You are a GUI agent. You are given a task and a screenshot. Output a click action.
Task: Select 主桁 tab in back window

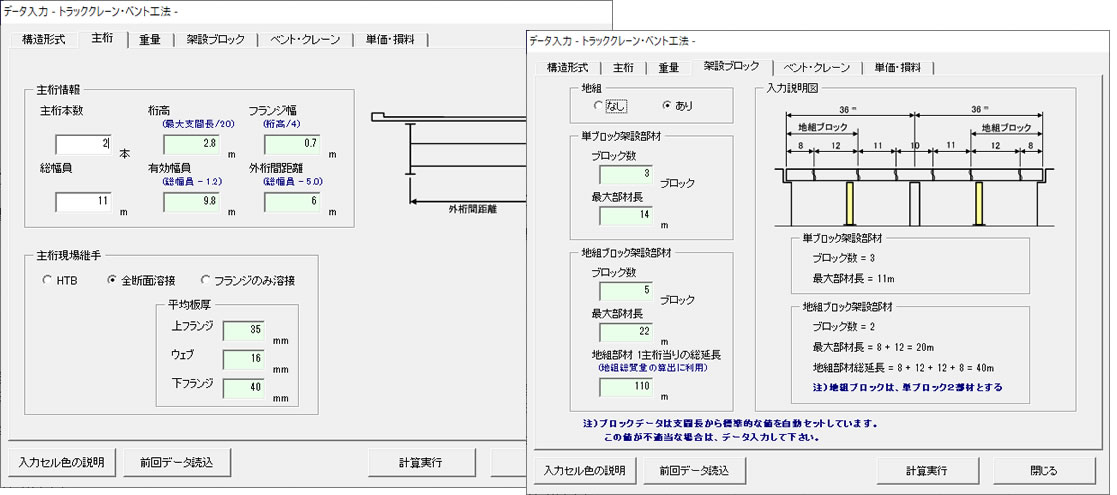tap(103, 39)
